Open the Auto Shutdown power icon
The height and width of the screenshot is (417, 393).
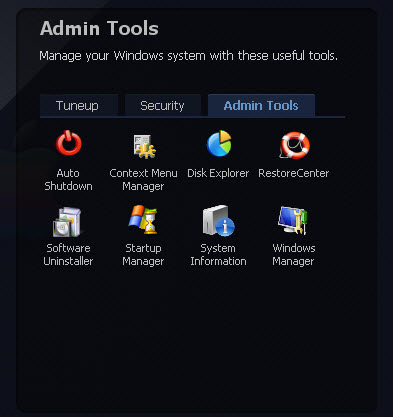click(x=68, y=143)
